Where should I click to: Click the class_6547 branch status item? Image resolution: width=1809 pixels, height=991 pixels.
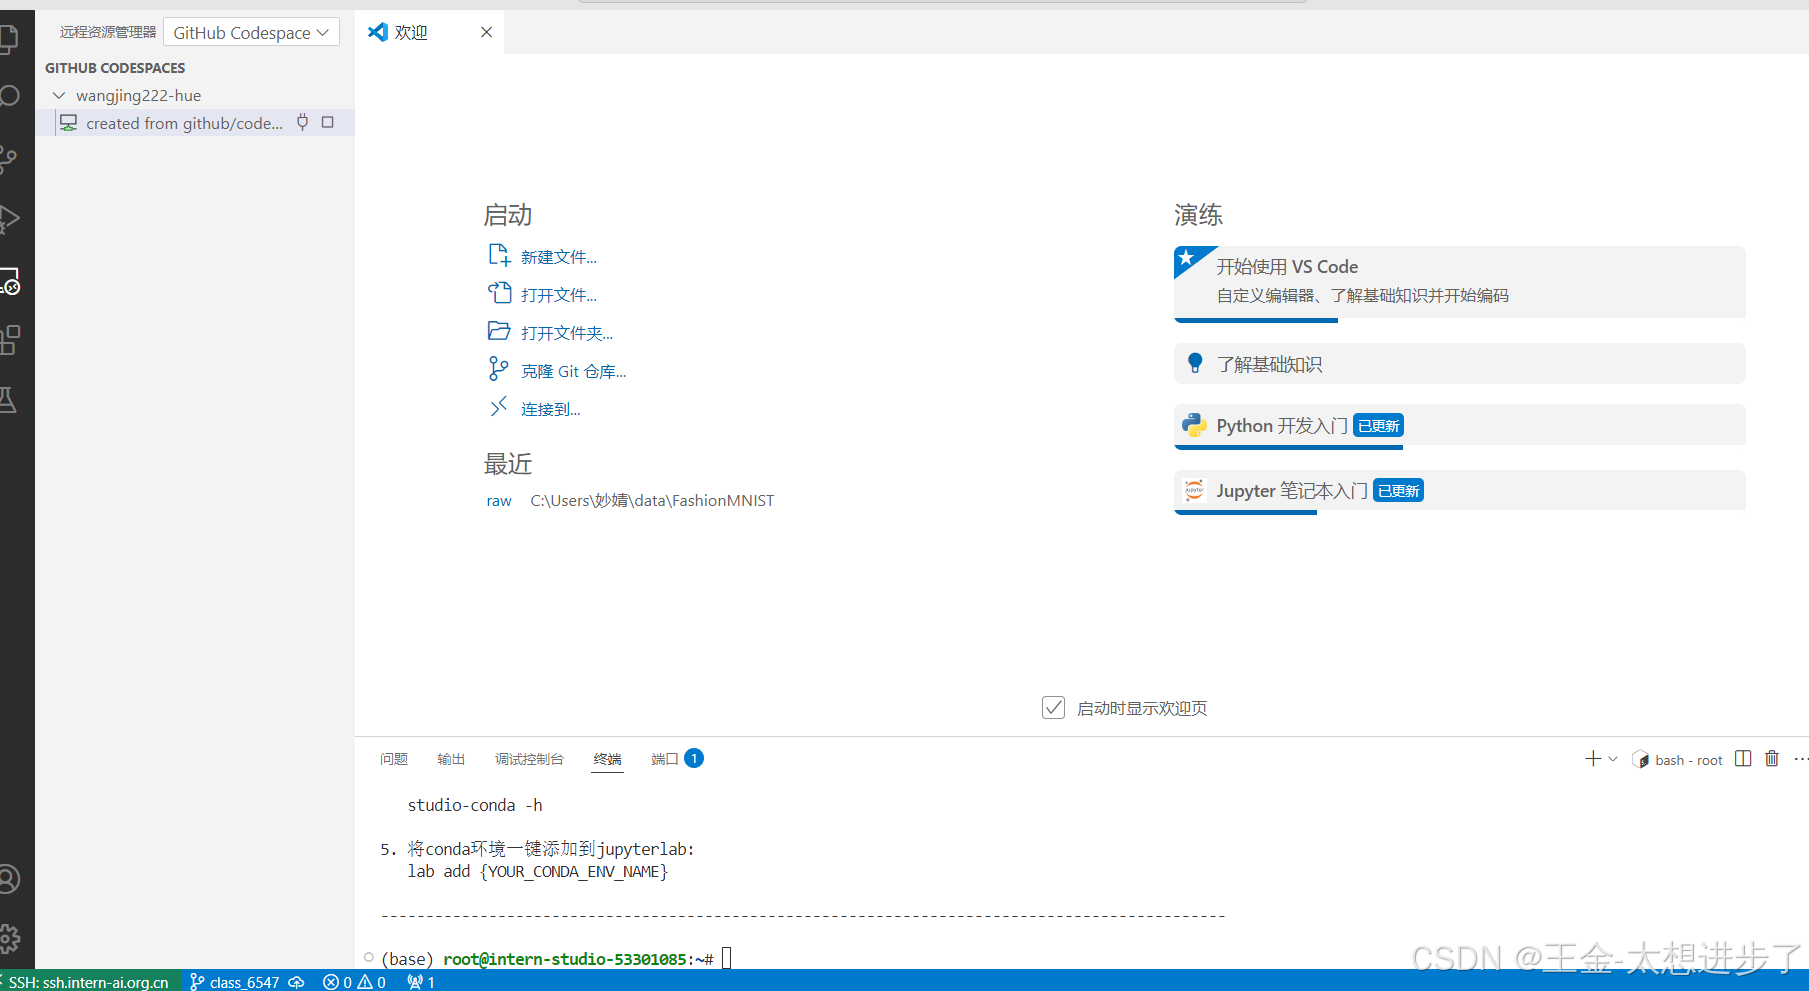click(235, 982)
